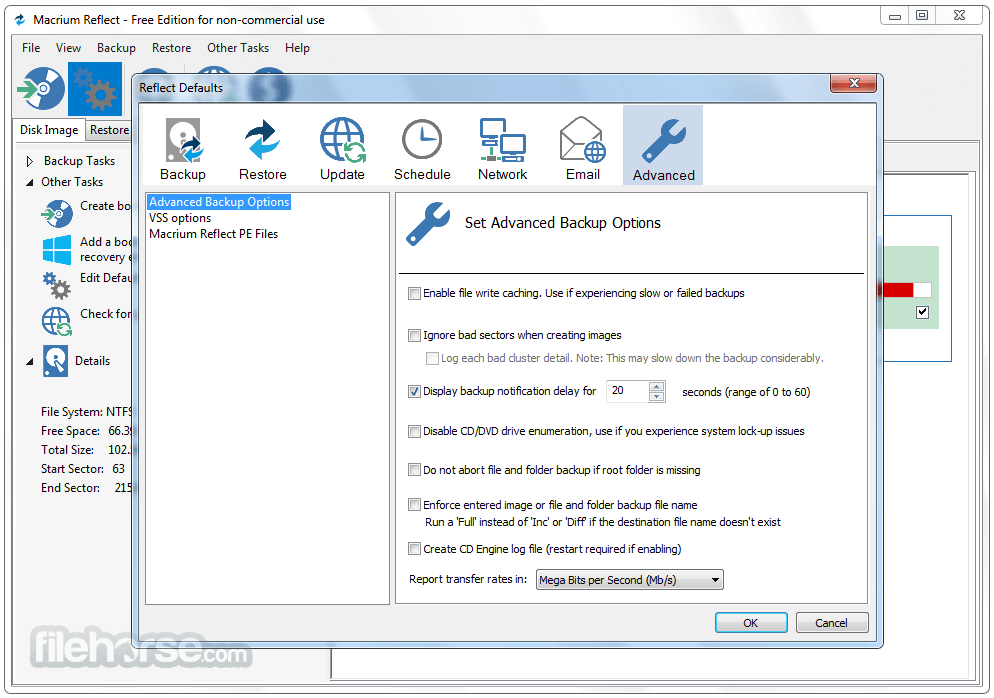
Task: Click the Total Size detail line
Action: coord(86,450)
